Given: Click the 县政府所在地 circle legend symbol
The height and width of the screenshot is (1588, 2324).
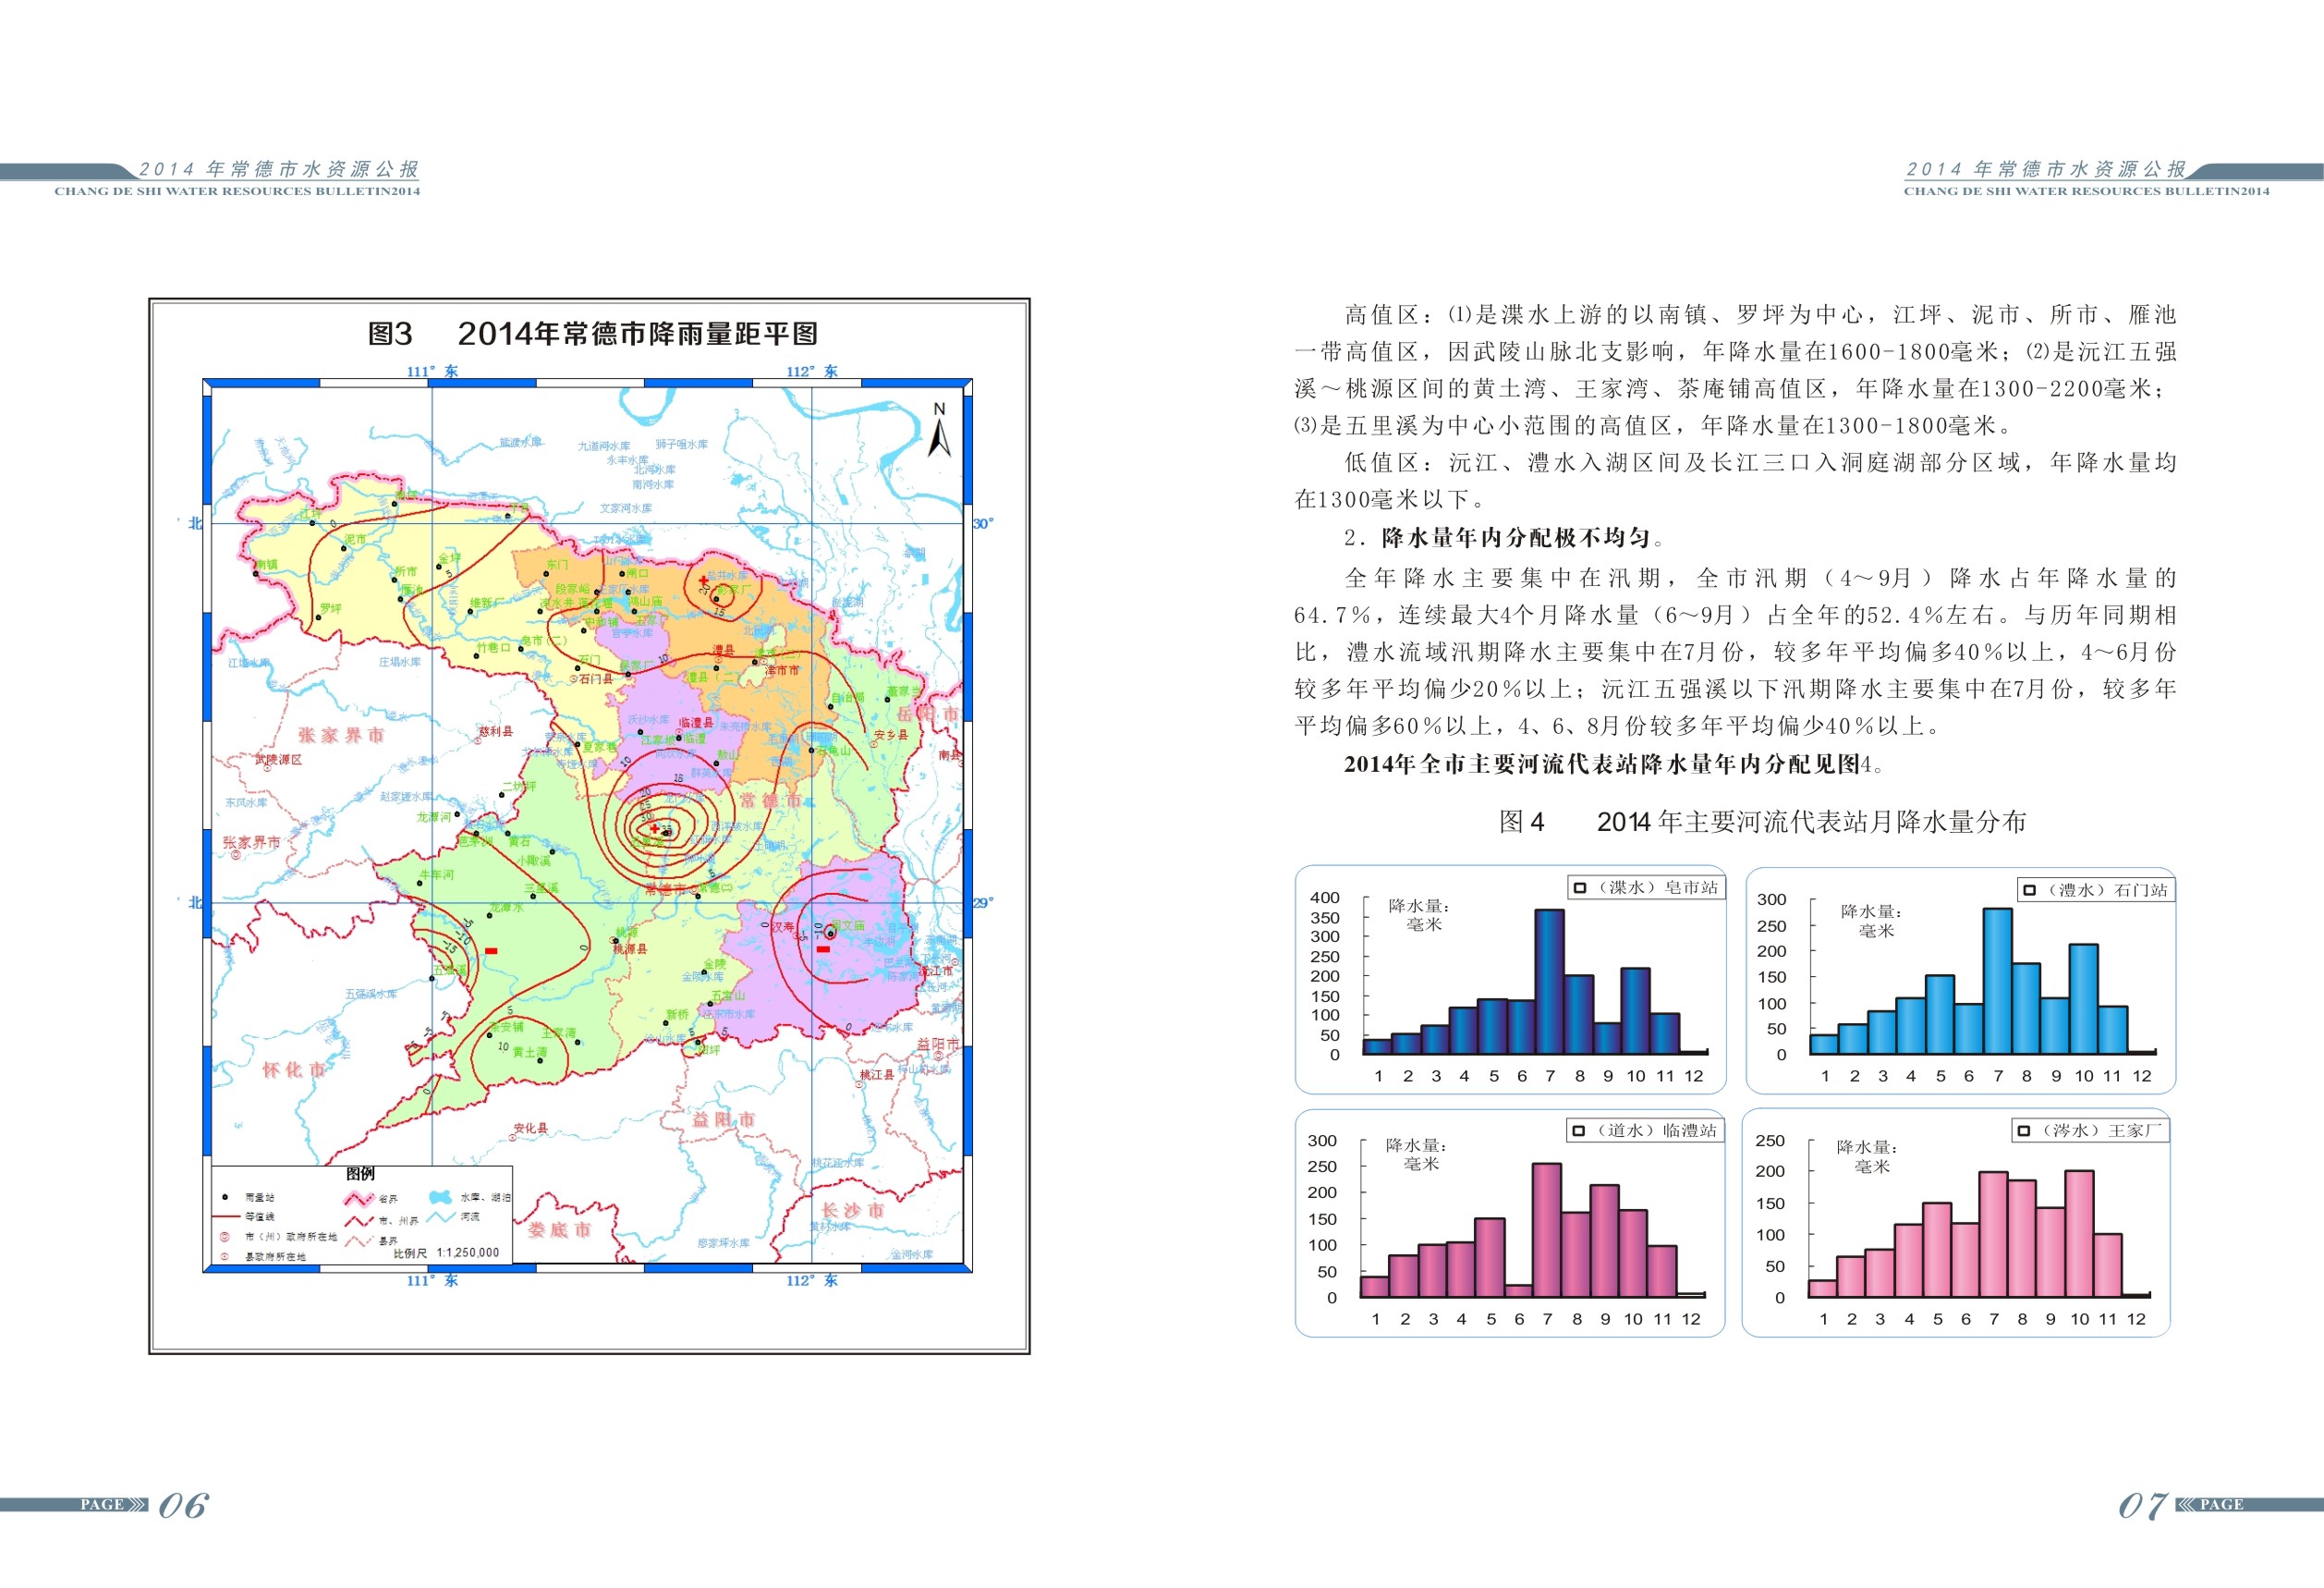Looking at the screenshot, I should tap(225, 1256).
